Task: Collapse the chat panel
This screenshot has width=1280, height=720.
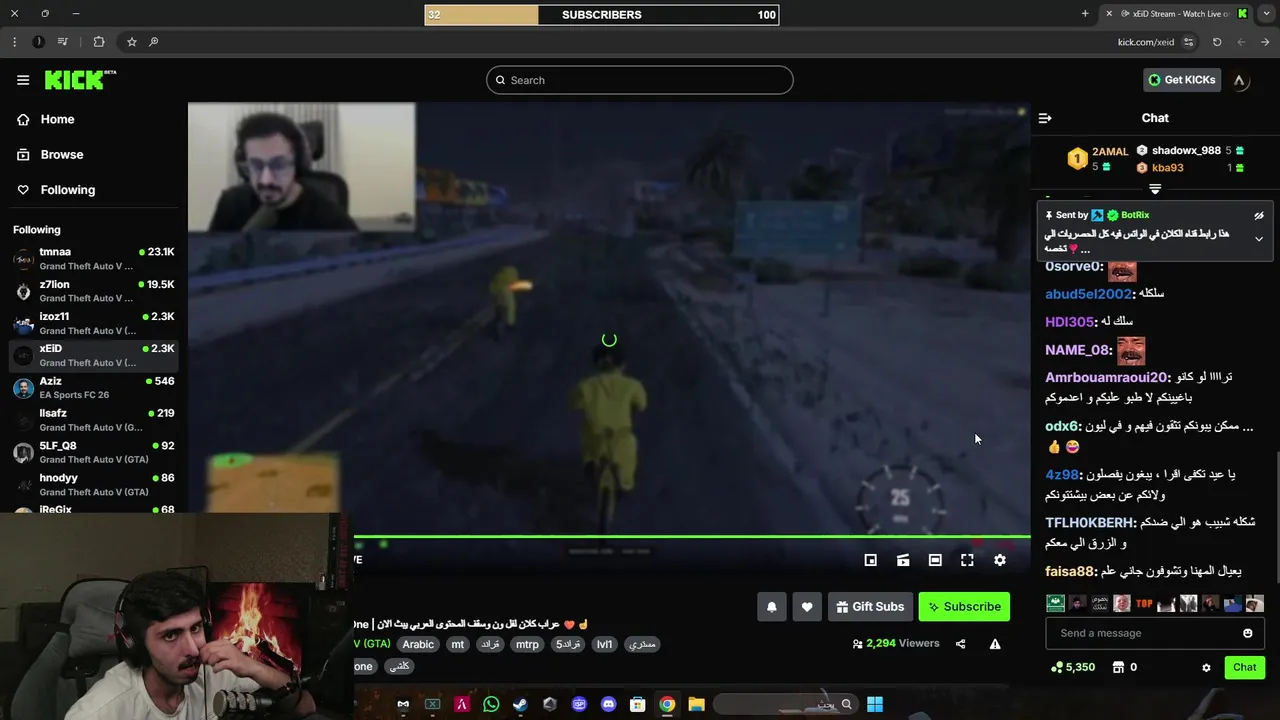Action: (x=1045, y=118)
